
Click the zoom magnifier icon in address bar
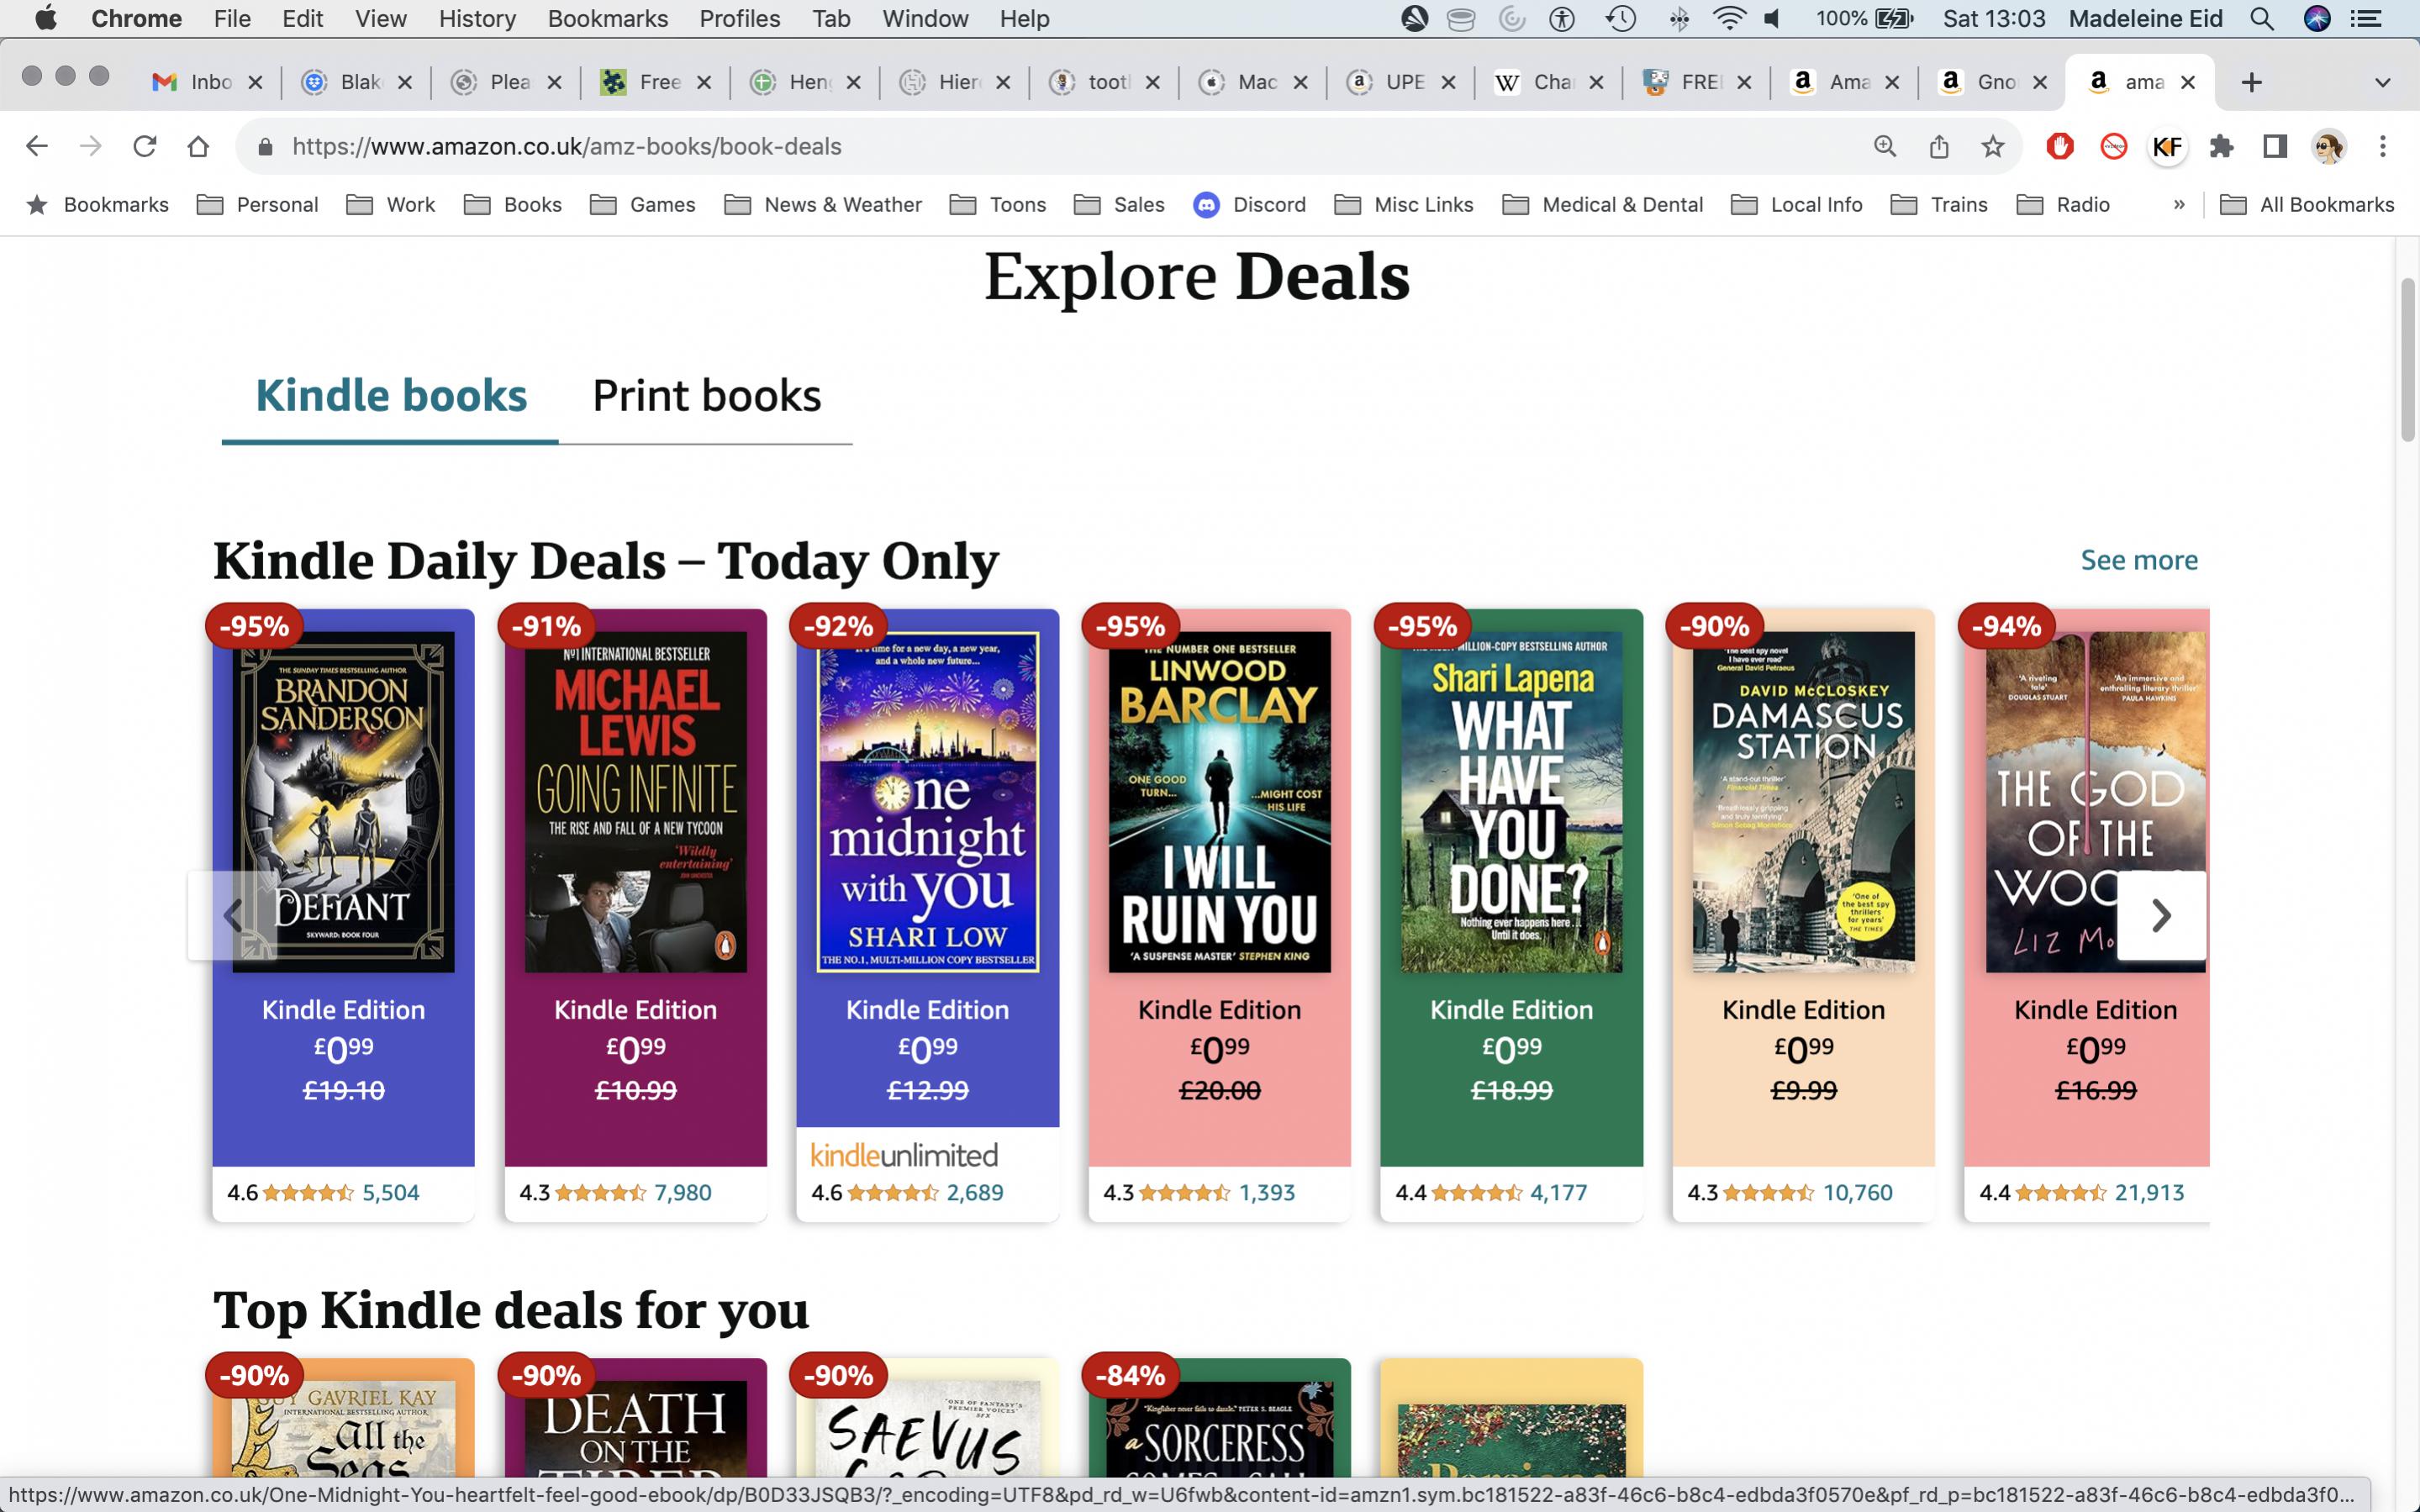[1884, 146]
